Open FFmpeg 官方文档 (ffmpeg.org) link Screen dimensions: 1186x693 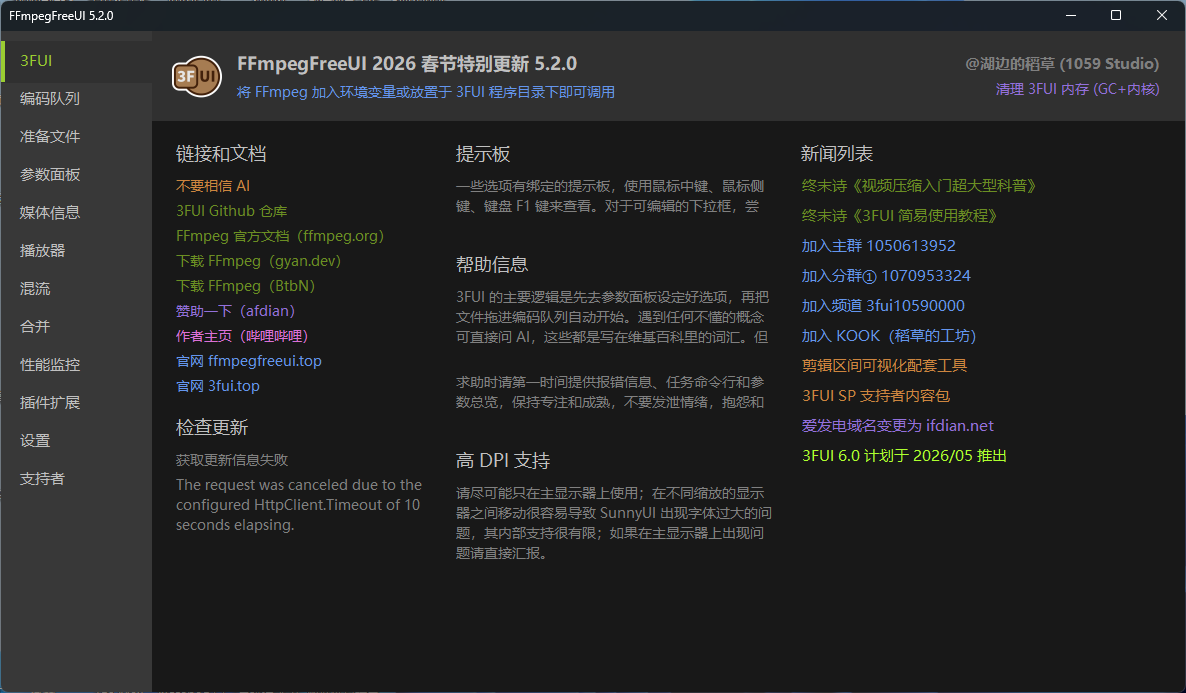click(x=280, y=236)
